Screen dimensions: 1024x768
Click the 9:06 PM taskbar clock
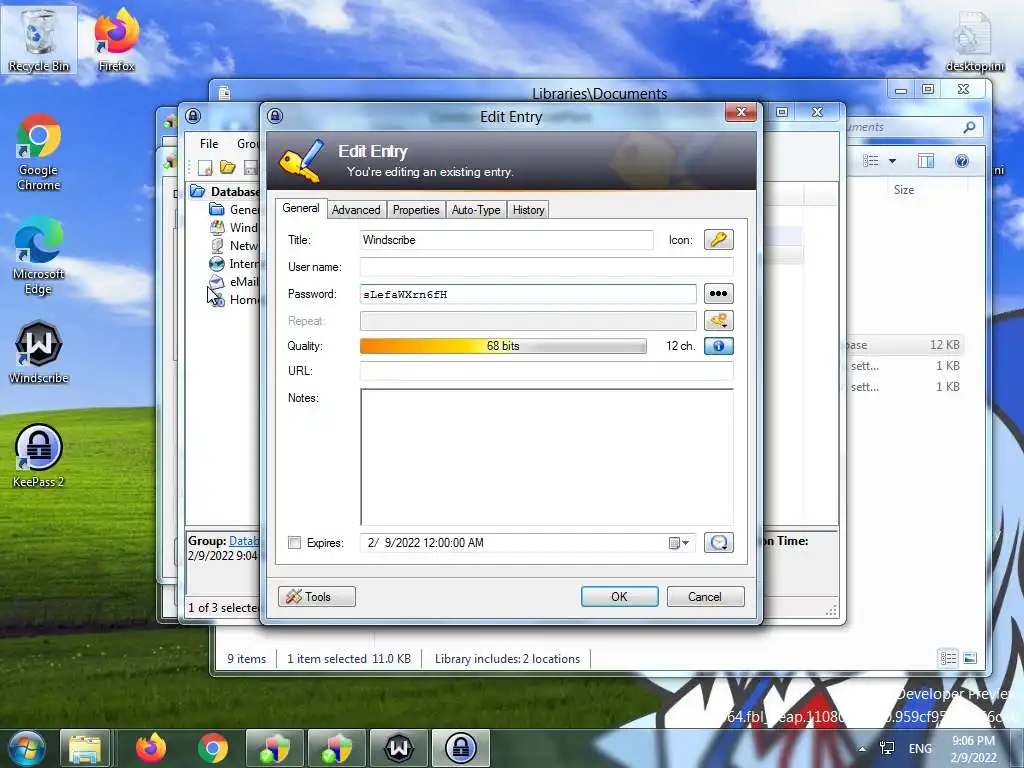coord(973,748)
